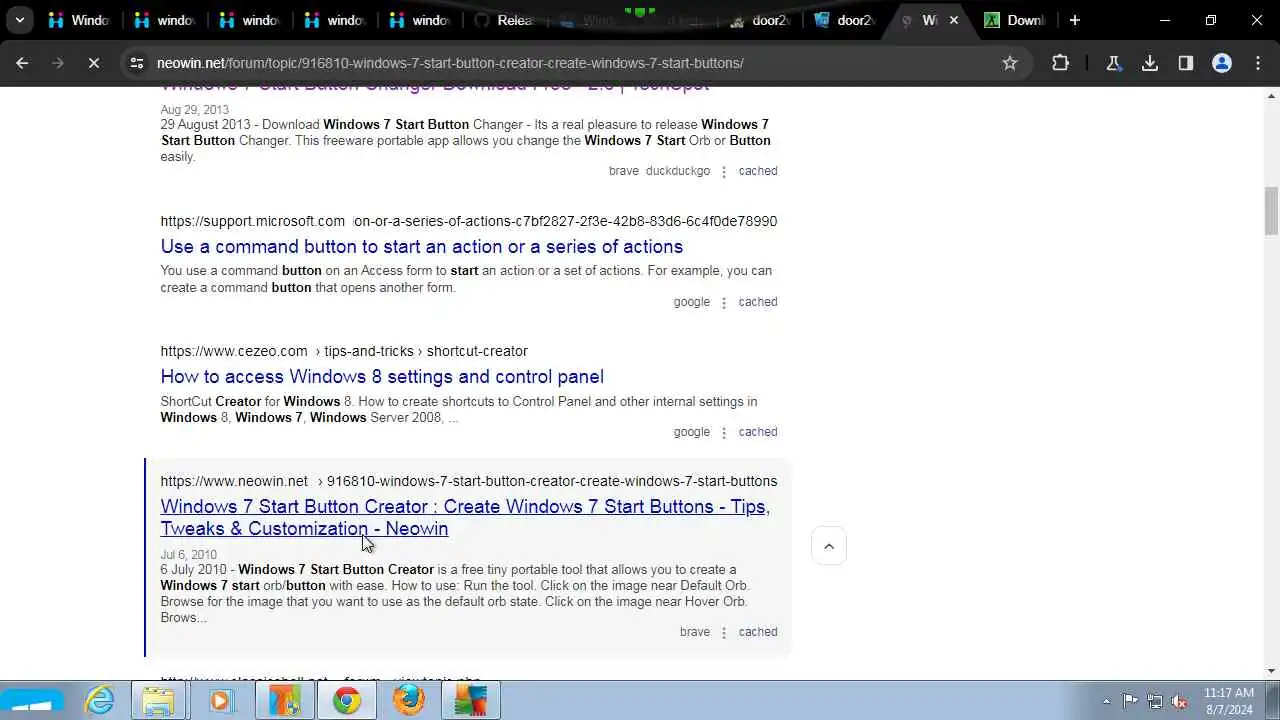Open 'How to access Windows 8 settings' link
This screenshot has height=720, width=1280.
click(x=382, y=377)
